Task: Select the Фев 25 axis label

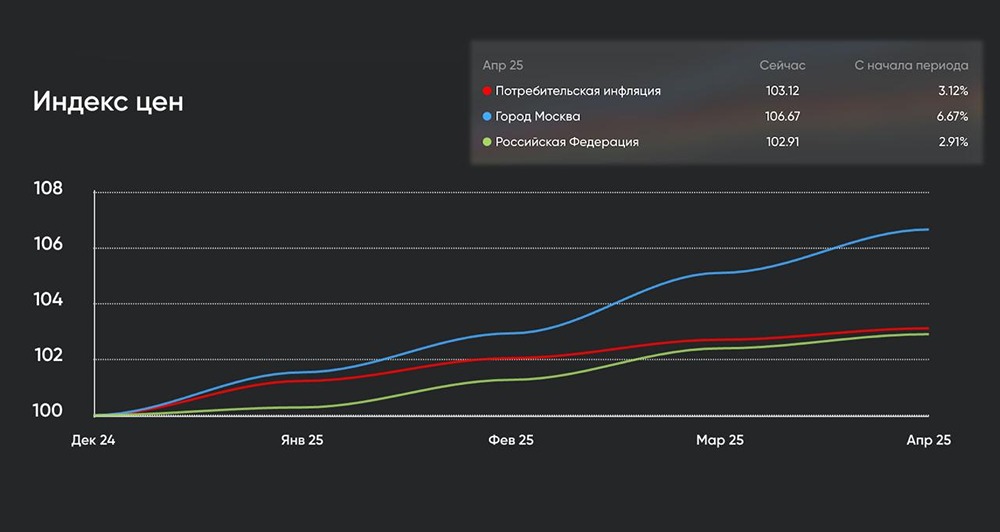Action: 511,440
